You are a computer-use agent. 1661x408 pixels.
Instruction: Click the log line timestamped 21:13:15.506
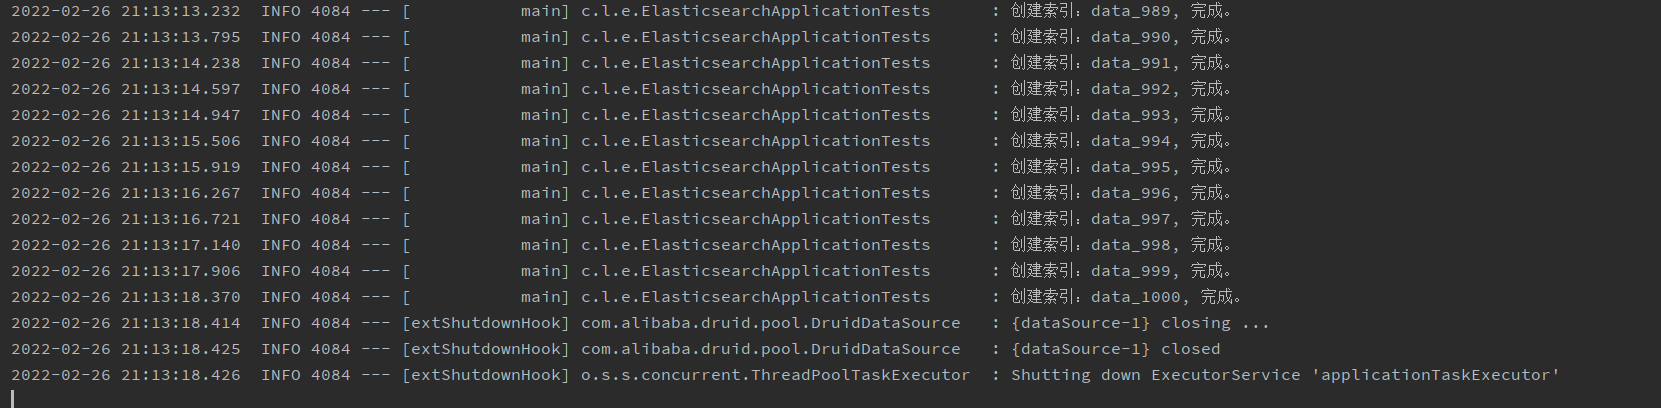(621, 141)
